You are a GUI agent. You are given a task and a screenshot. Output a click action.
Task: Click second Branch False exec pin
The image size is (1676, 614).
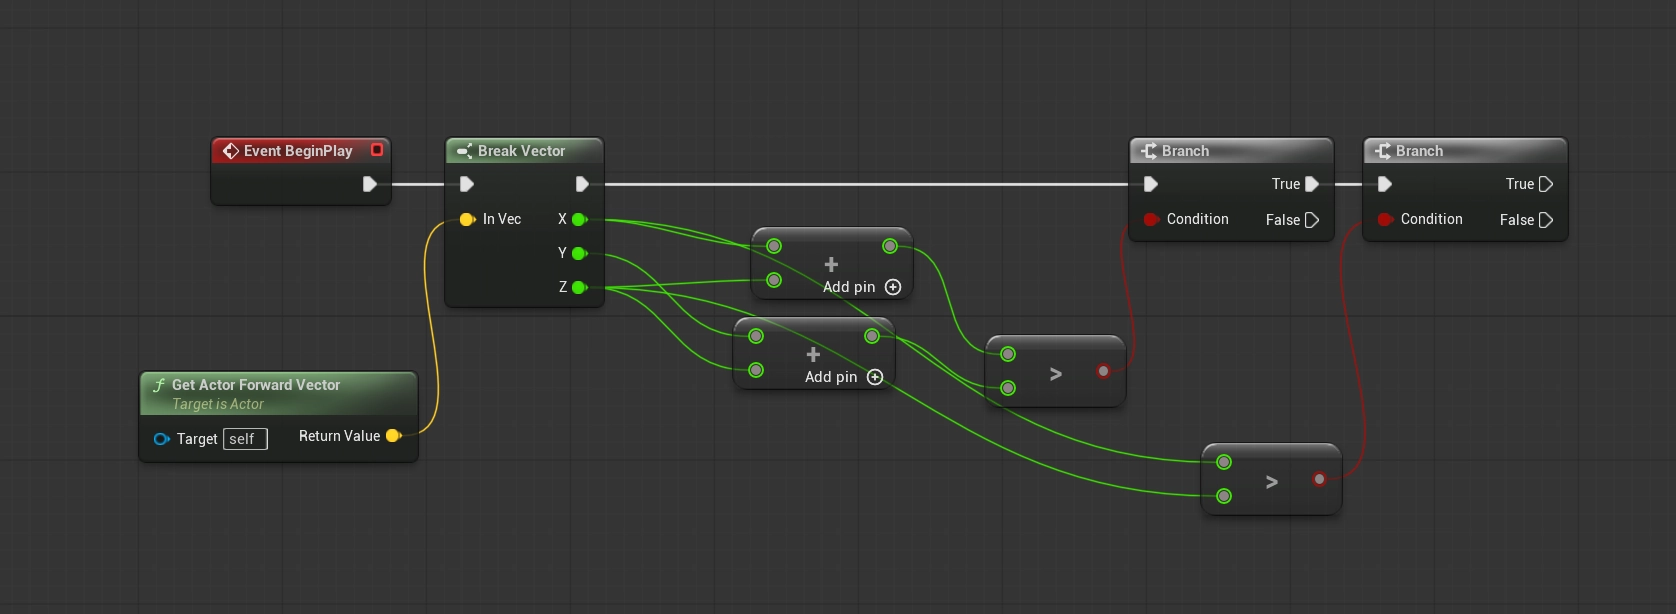pyautogui.click(x=1546, y=220)
